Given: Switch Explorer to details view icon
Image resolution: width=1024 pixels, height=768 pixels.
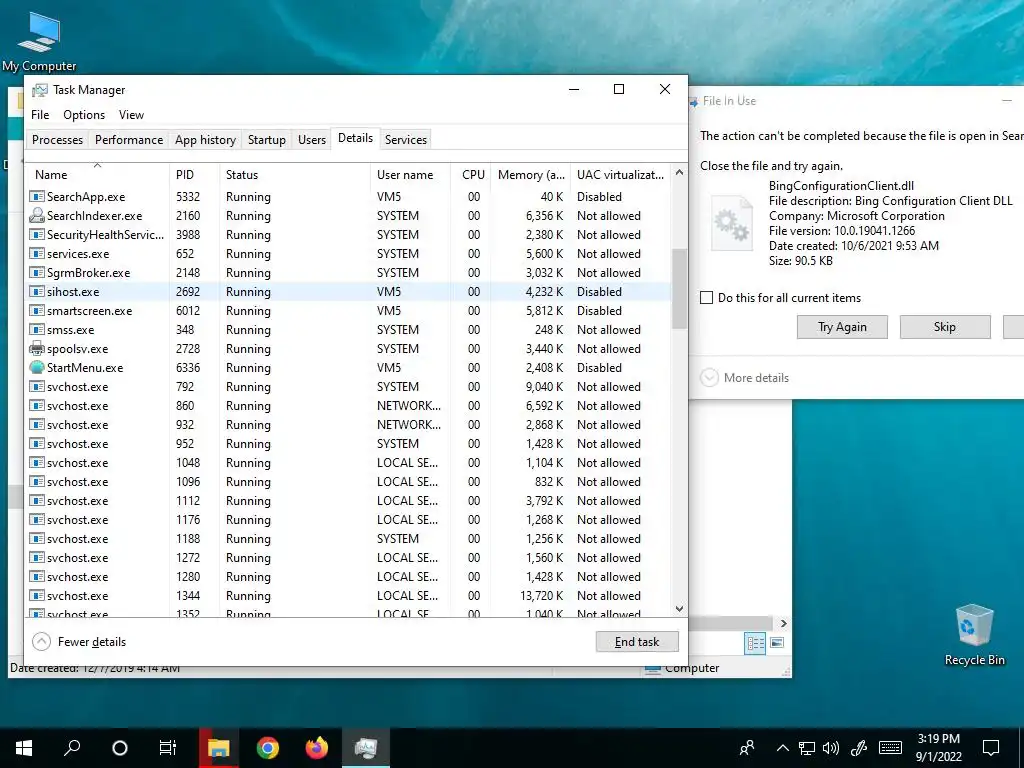Looking at the screenshot, I should (756, 644).
